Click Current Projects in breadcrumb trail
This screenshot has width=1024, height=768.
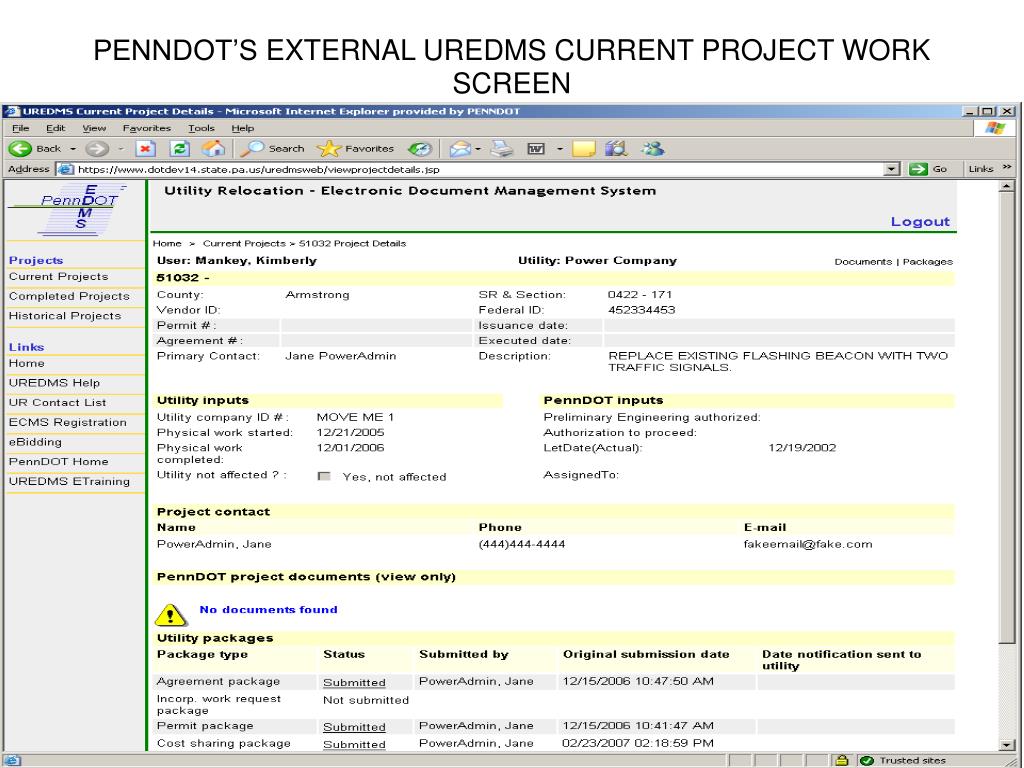click(244, 243)
